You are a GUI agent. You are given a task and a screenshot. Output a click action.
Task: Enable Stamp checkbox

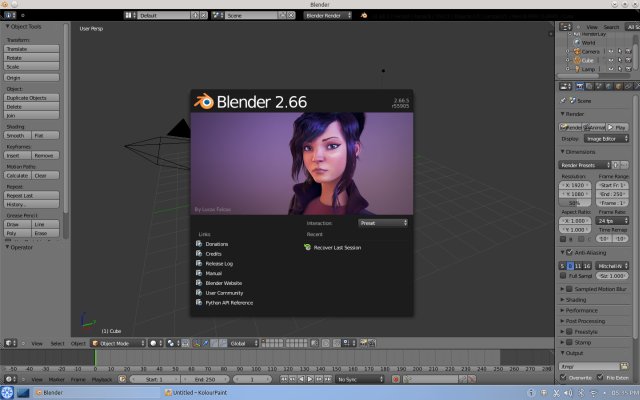click(x=569, y=342)
